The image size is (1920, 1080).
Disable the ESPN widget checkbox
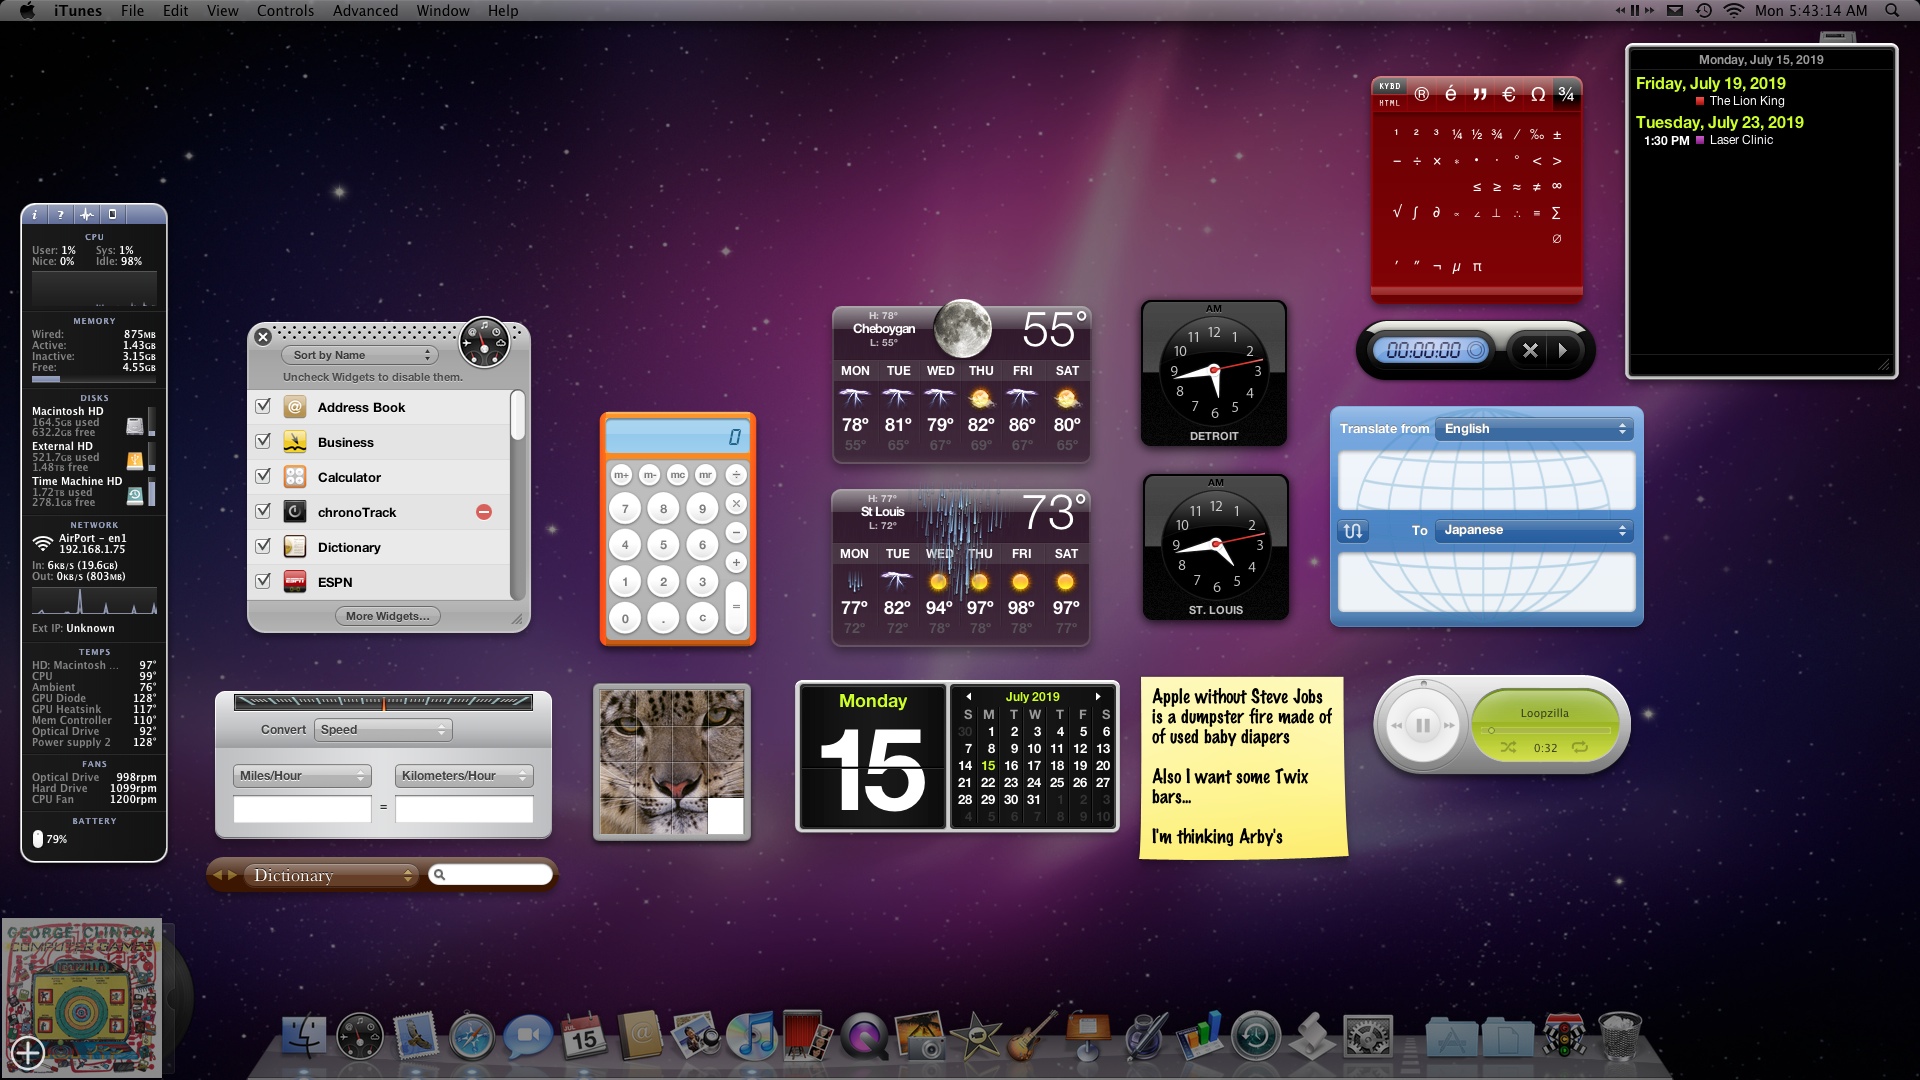coord(263,581)
